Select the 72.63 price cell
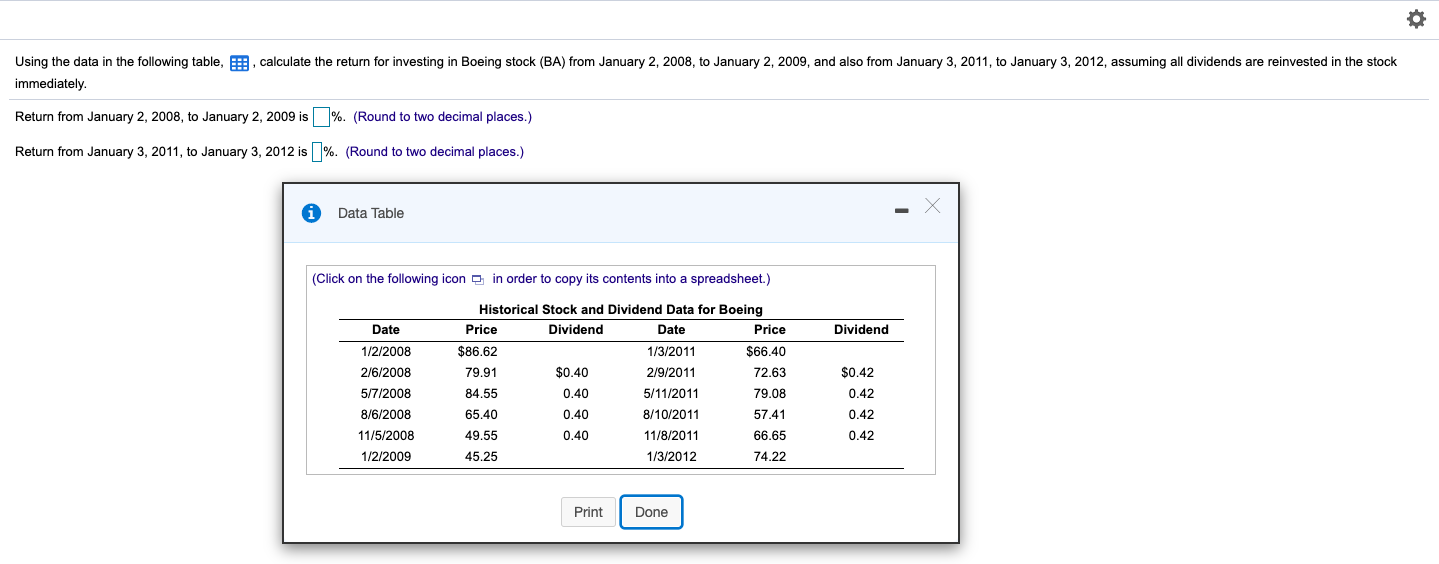Image resolution: width=1439 pixels, height=564 pixels. [x=770, y=372]
